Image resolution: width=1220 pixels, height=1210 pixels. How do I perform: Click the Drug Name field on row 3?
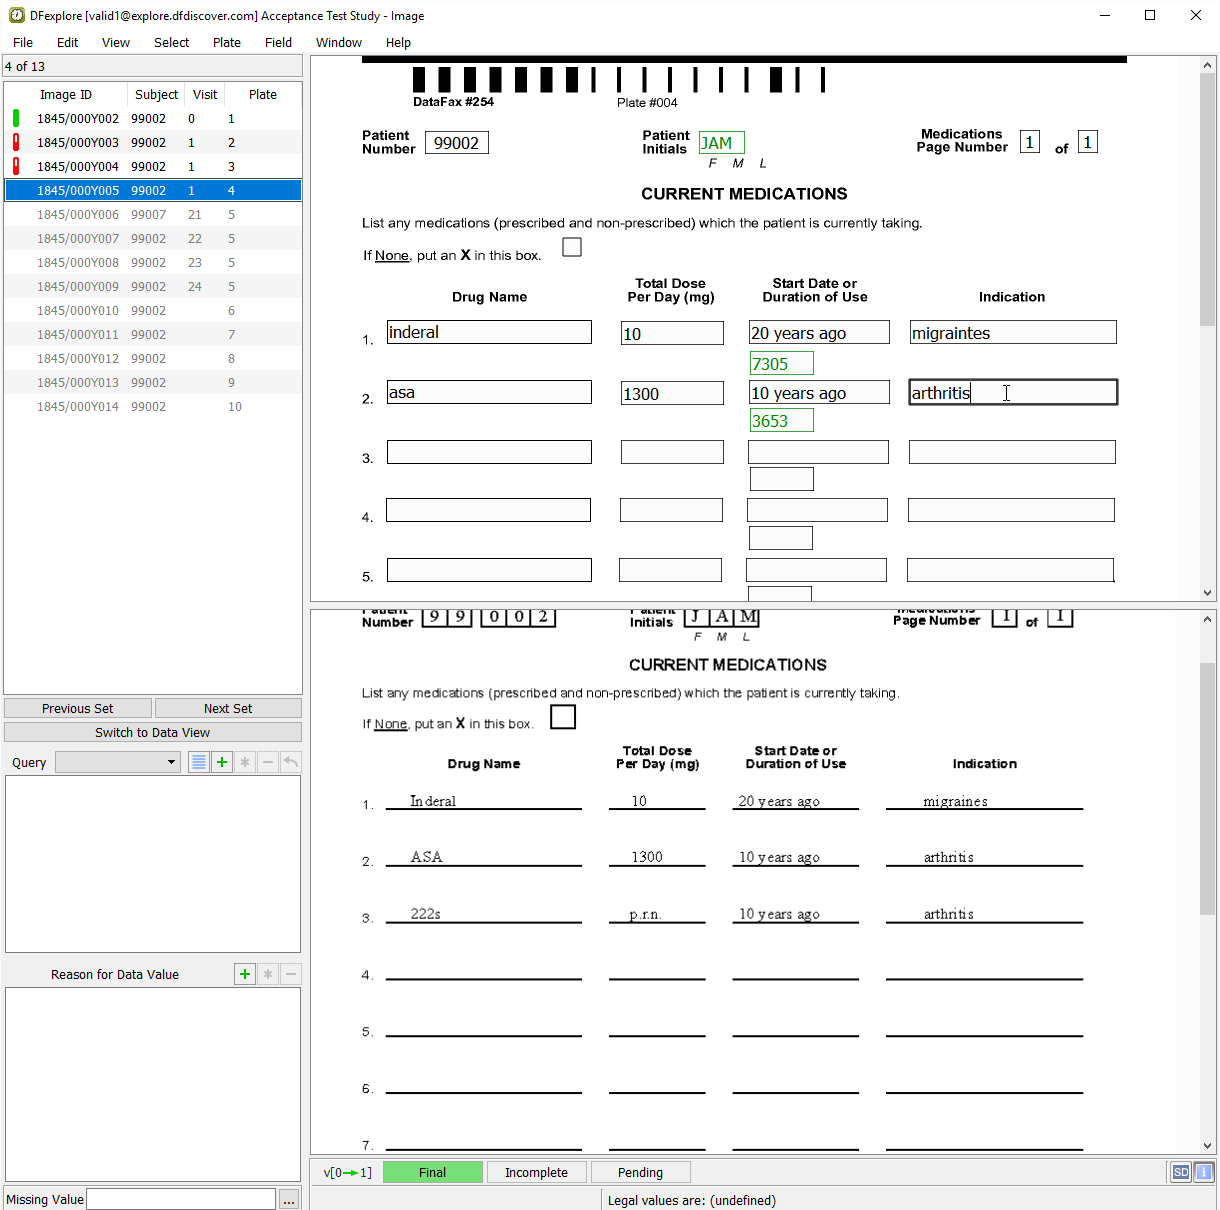tap(489, 452)
